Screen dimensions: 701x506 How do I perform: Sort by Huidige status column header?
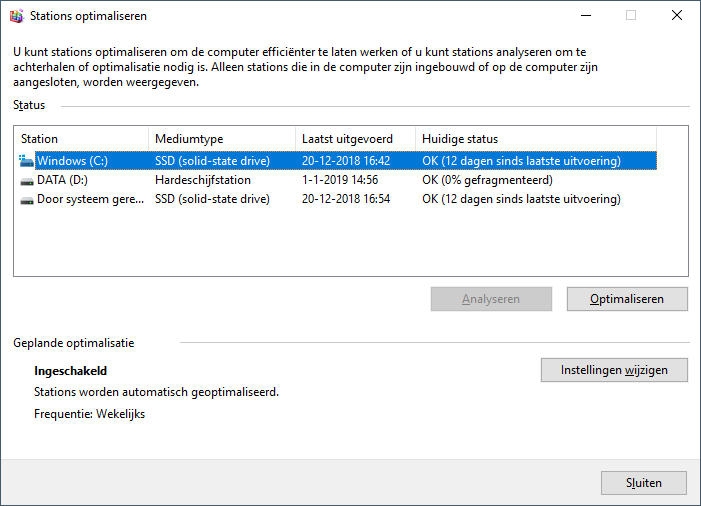[536, 139]
